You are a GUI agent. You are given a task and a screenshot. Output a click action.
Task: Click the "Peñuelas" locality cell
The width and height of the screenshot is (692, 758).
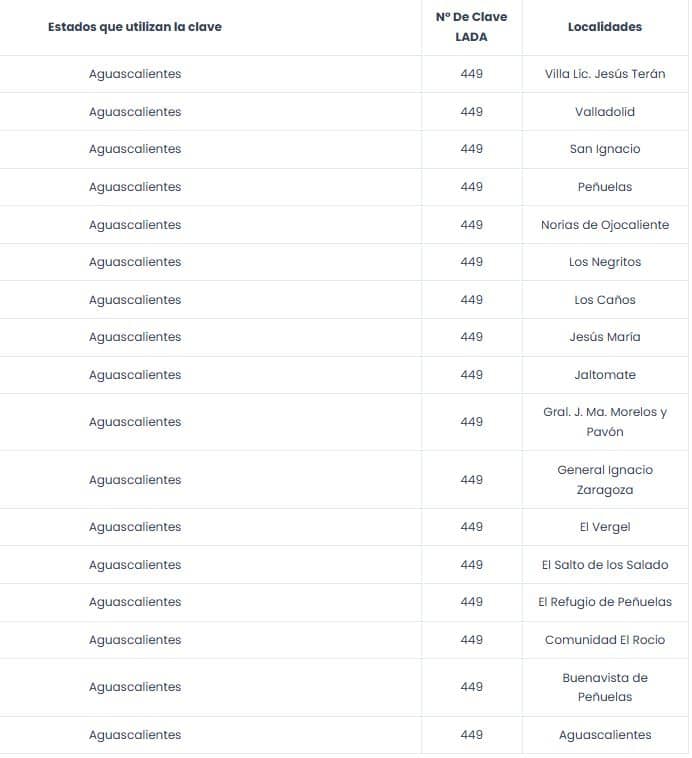(604, 187)
